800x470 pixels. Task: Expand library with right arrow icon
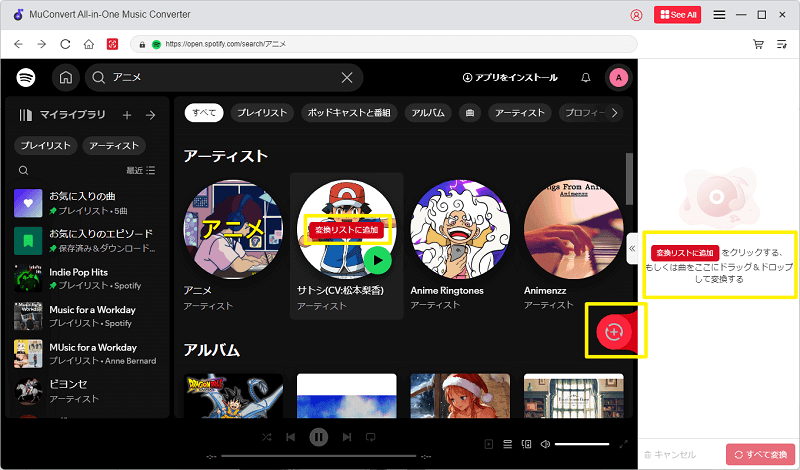click(151, 115)
